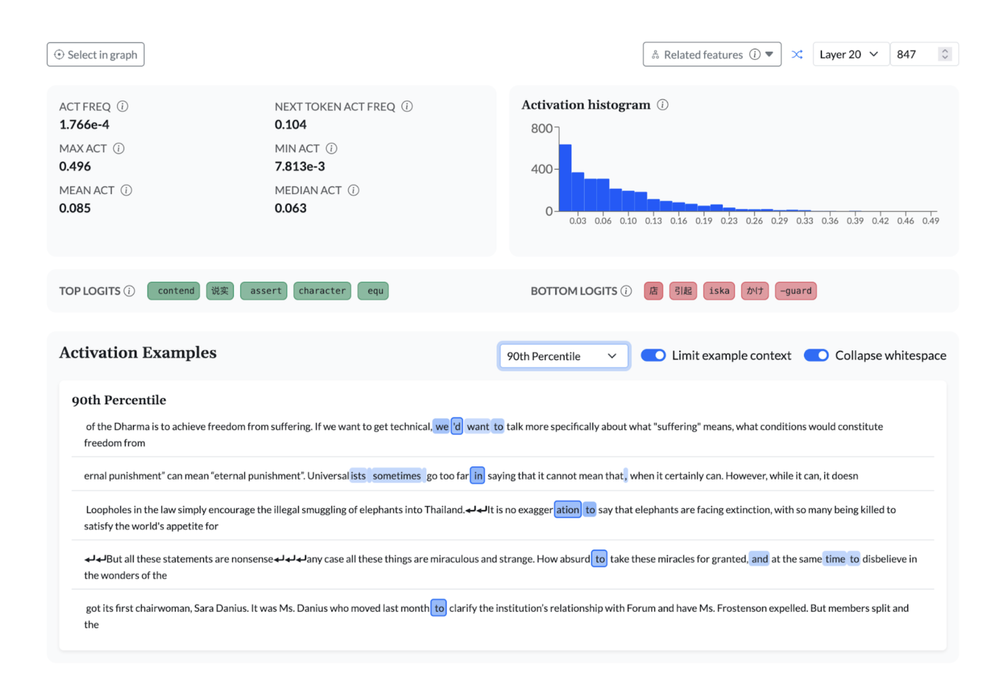Click highlighted 'and' after 'for granted,'
1000x696 pixels.
tap(760, 559)
